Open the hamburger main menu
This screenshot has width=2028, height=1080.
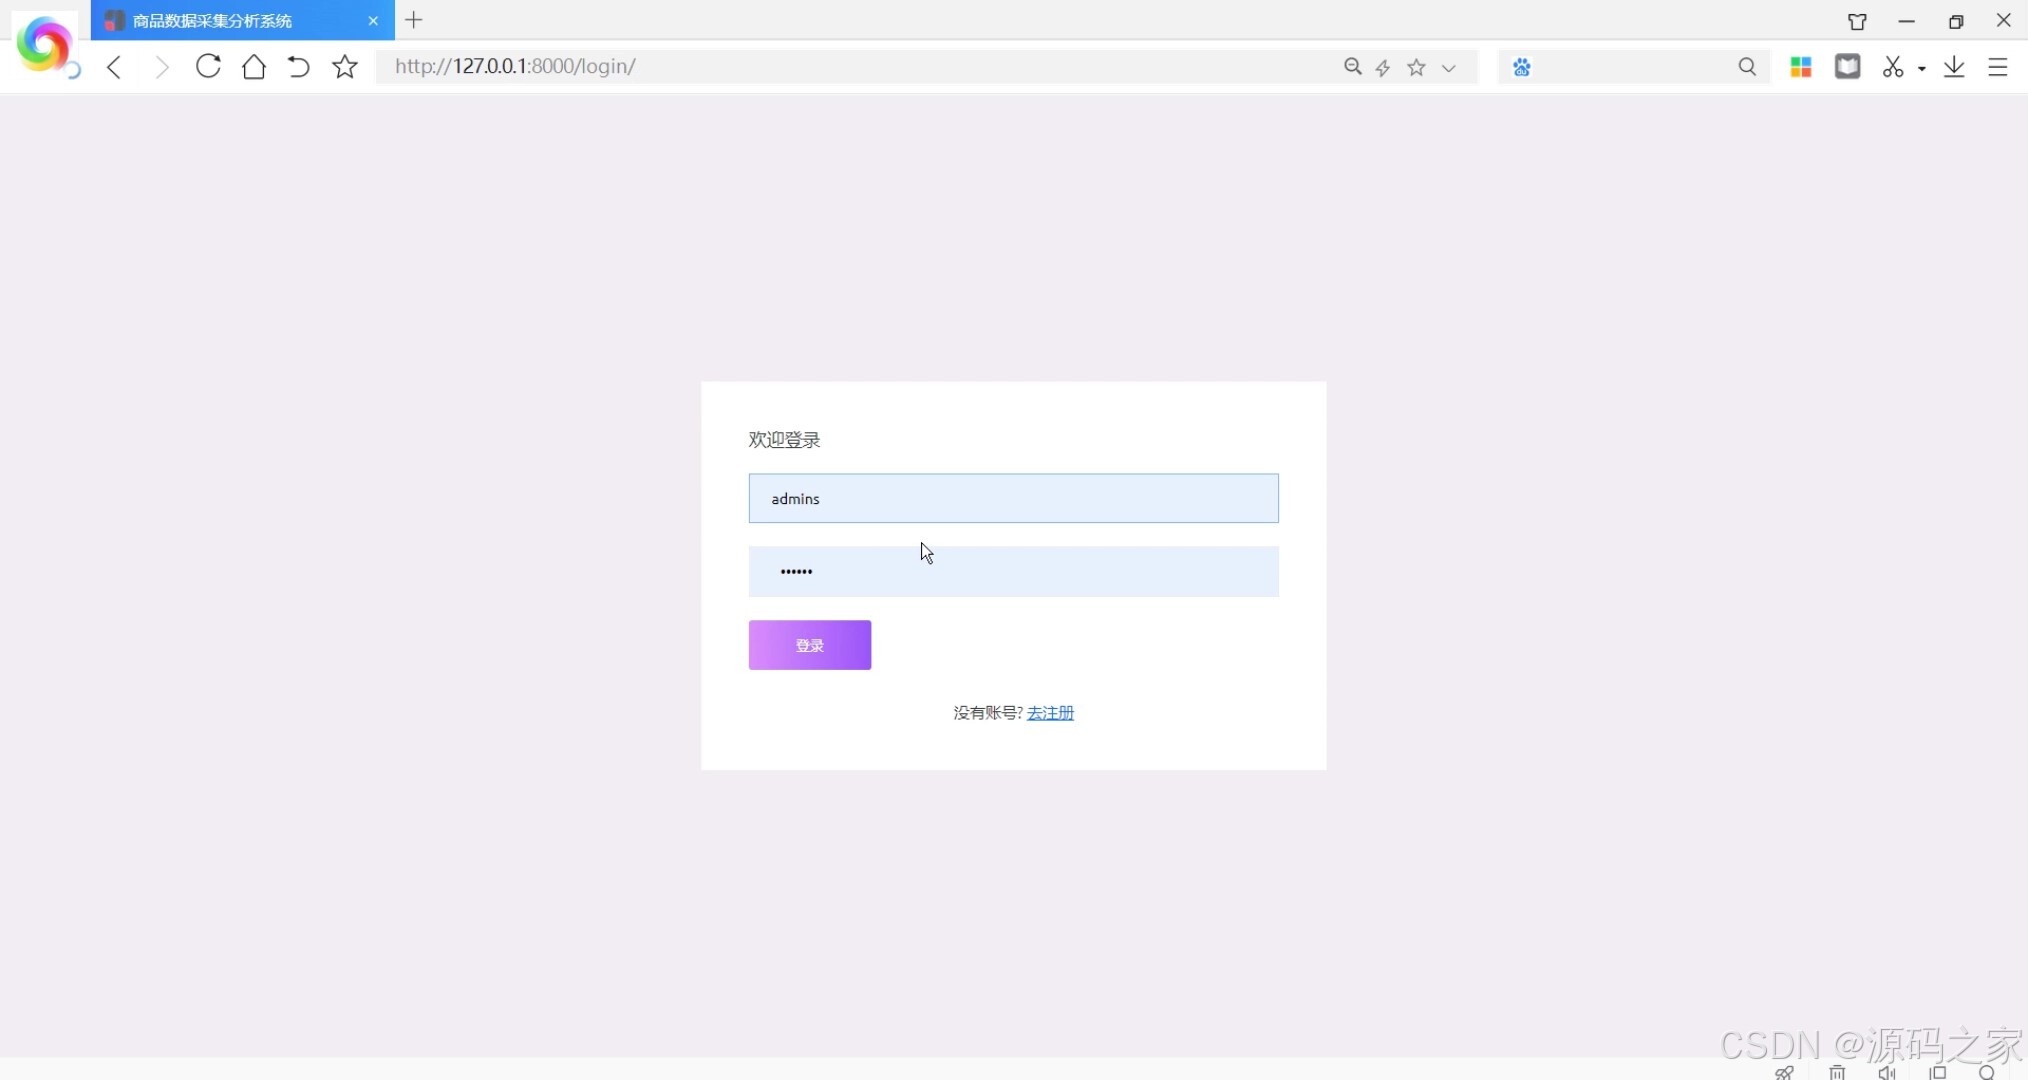click(1997, 66)
